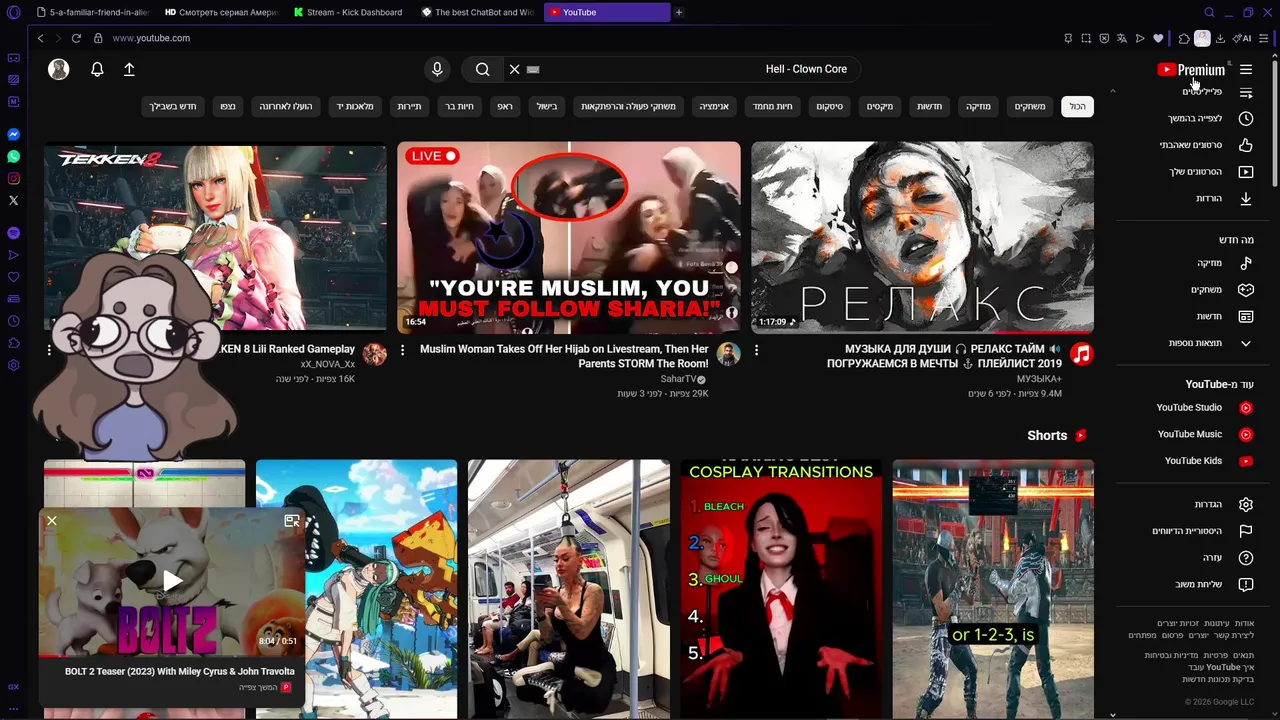Screen dimensions: 1280x720
Task: Collapse the panel with the small up chevron
Action: [x=1112, y=91]
